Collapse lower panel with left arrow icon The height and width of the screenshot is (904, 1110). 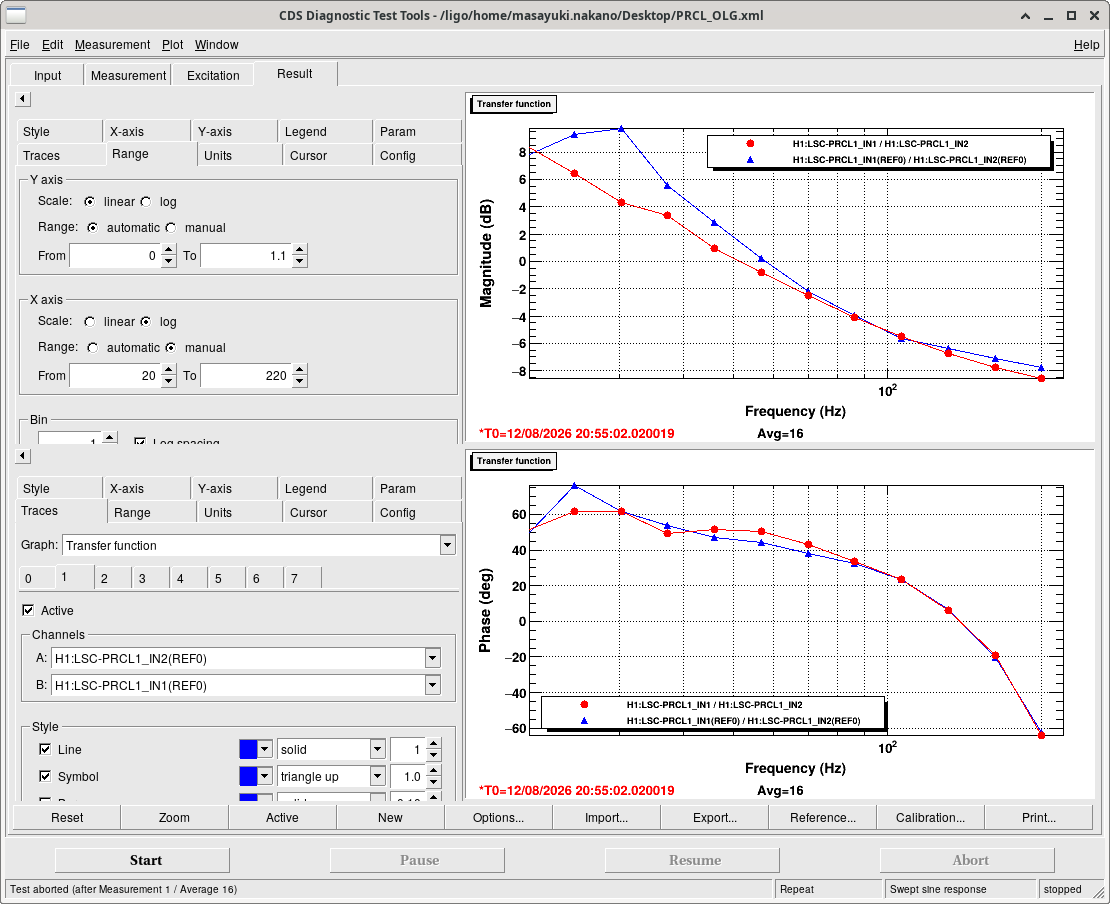[x=23, y=456]
